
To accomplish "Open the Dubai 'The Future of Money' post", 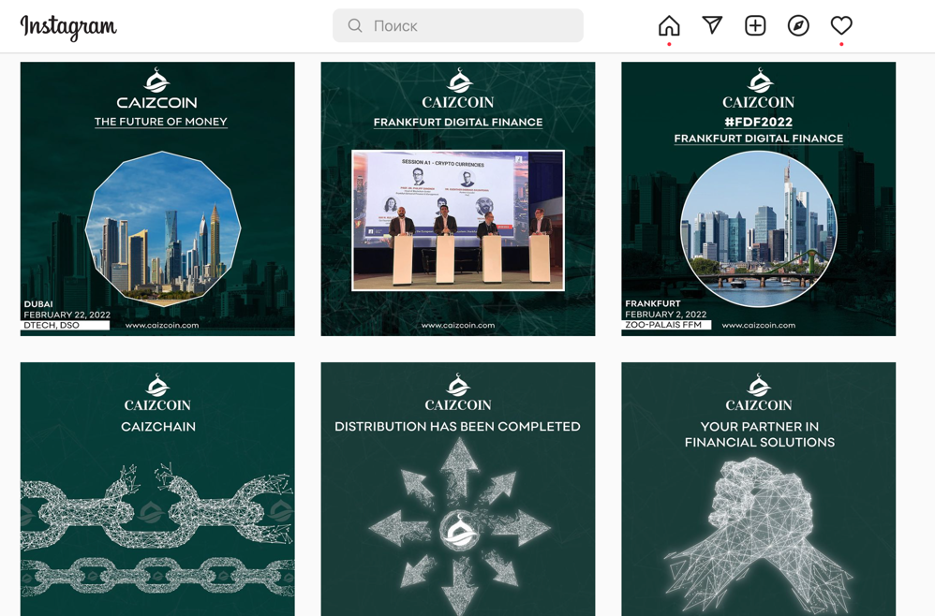I will 158,199.
